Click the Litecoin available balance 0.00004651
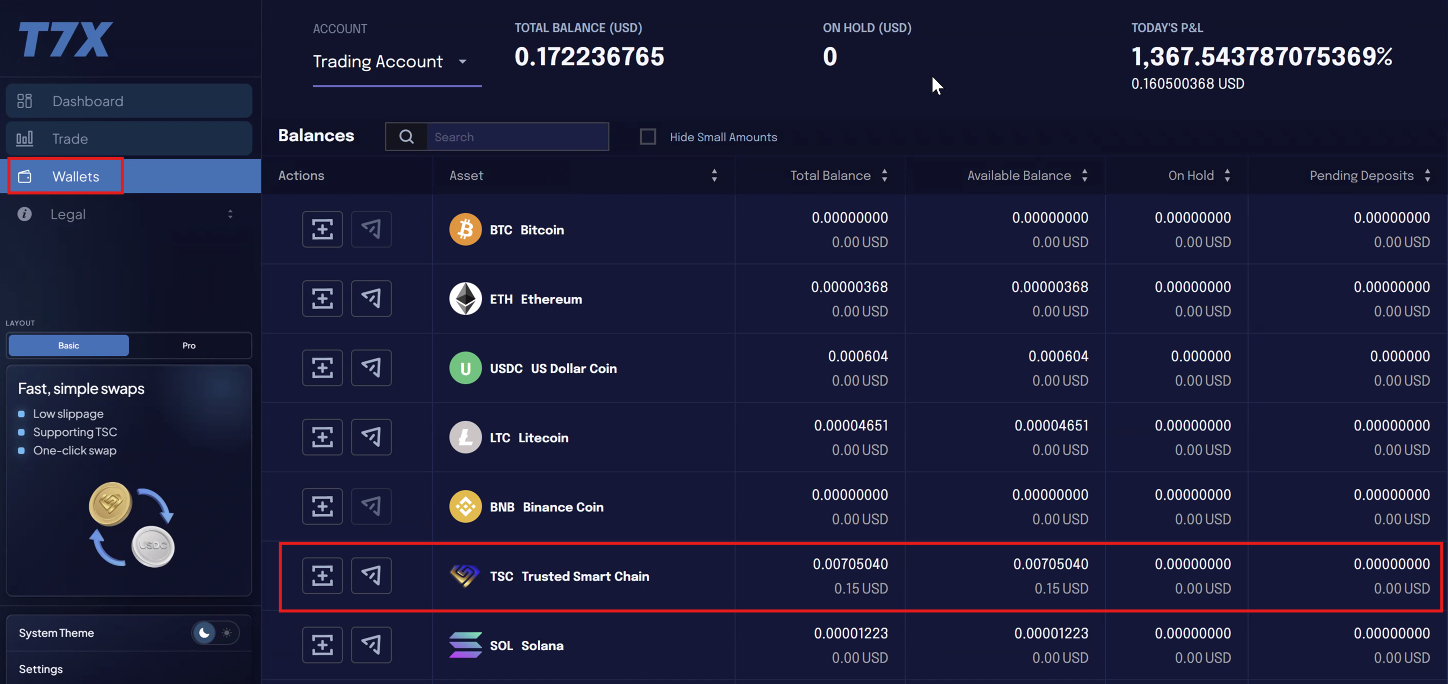The image size is (1448, 684). click(x=1051, y=425)
